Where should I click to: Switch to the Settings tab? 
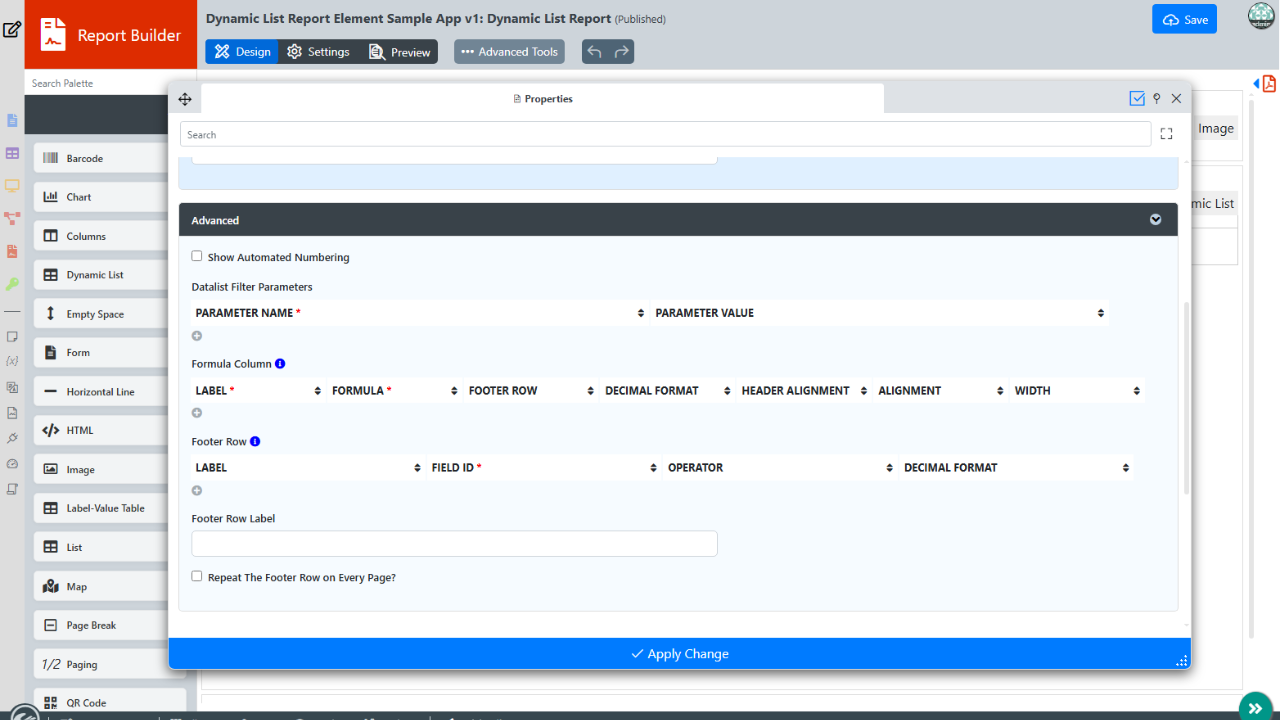pos(318,52)
